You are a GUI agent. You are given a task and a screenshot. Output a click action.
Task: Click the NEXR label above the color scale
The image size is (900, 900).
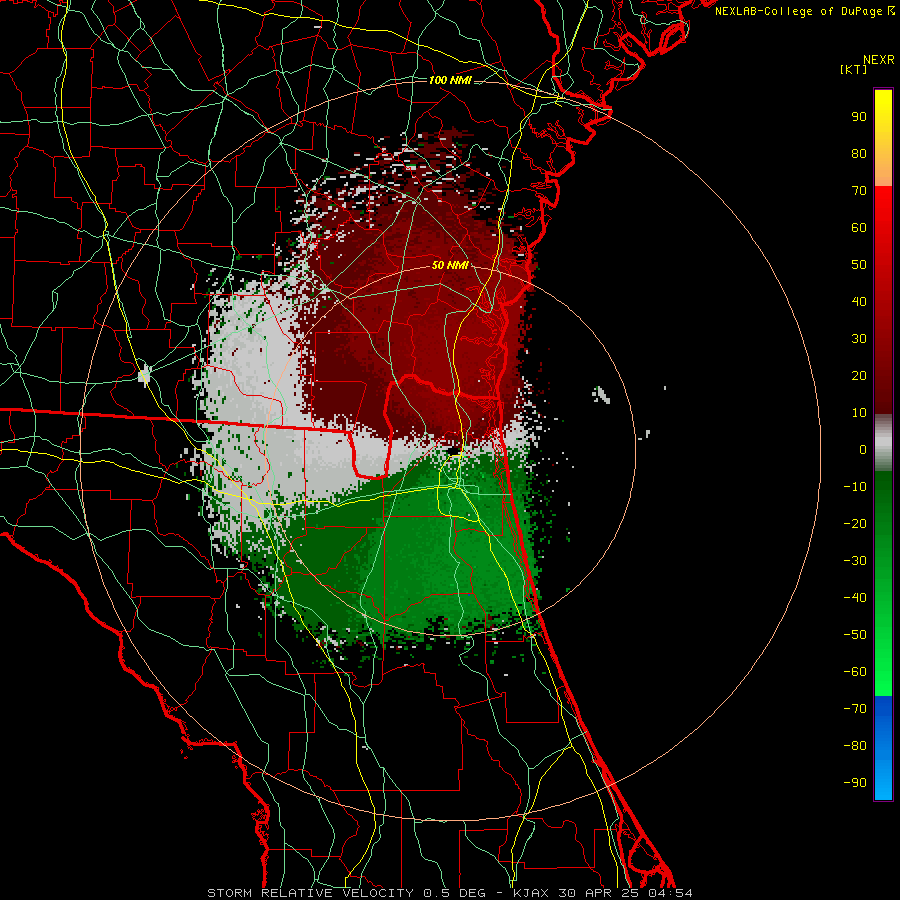click(879, 60)
